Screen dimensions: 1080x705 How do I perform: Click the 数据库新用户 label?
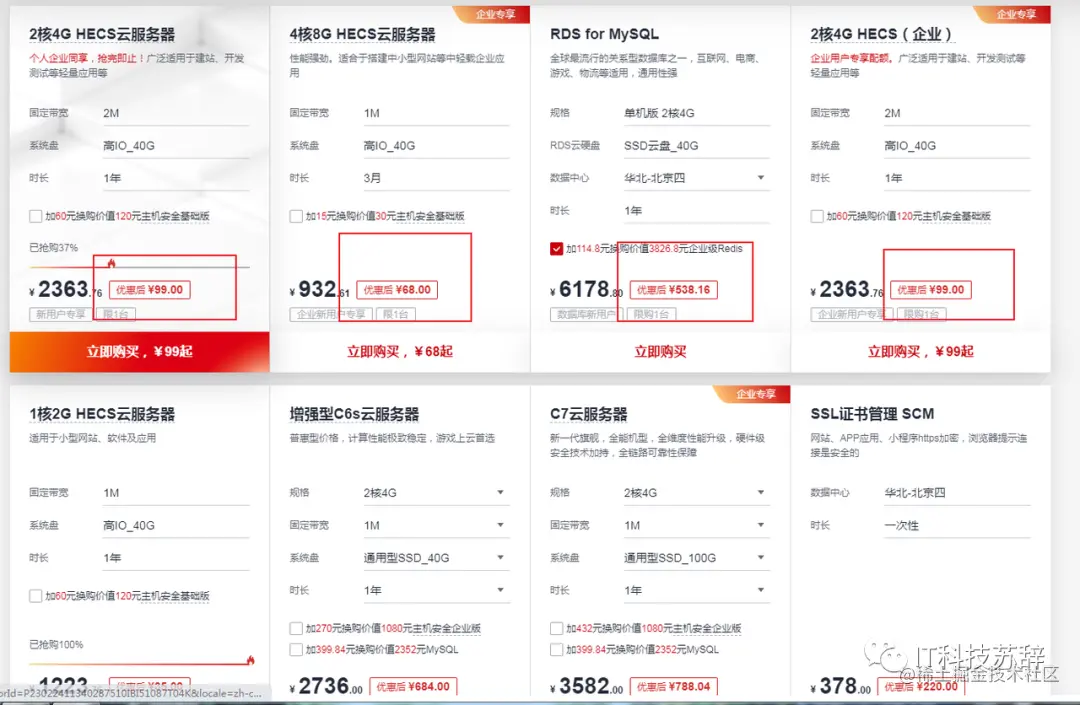click(x=586, y=315)
